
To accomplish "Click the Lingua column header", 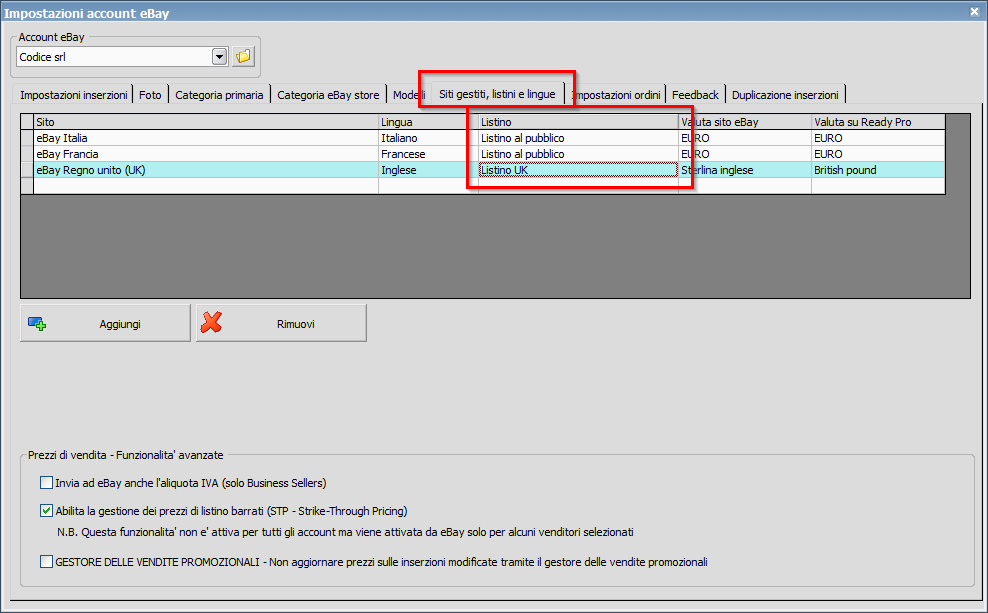I will [428, 122].
